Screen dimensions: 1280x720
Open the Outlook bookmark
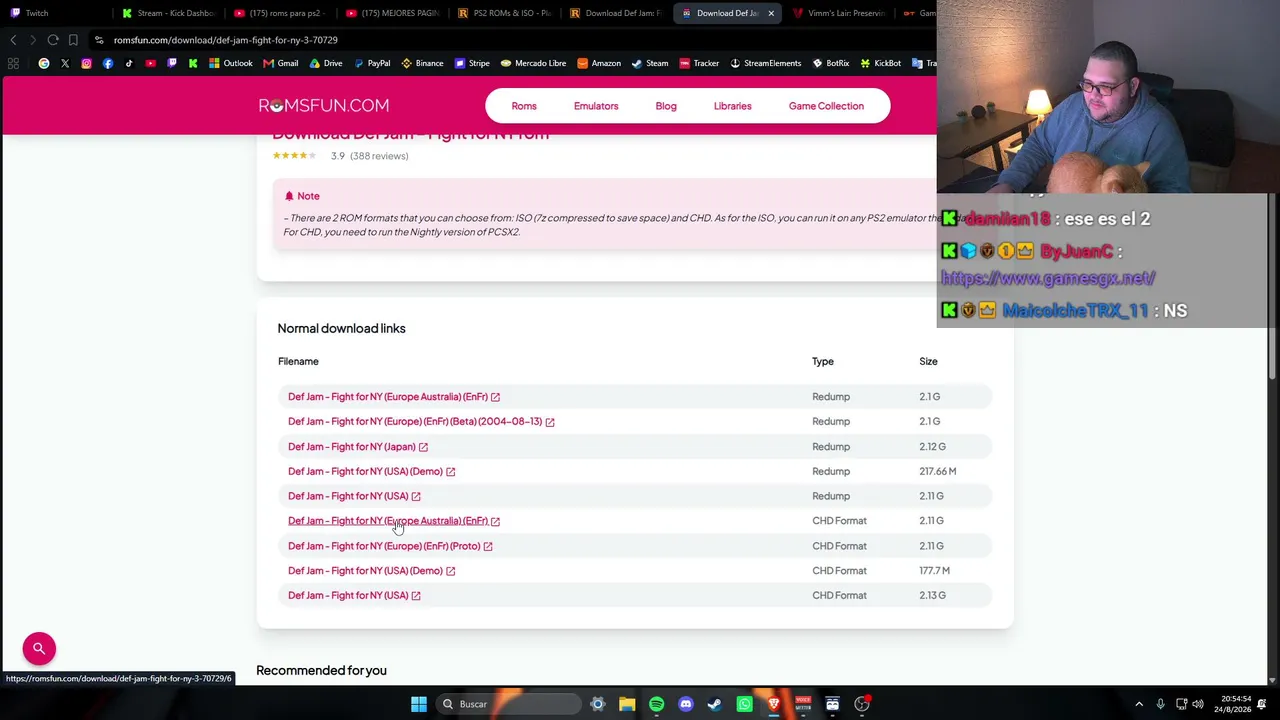pos(231,63)
